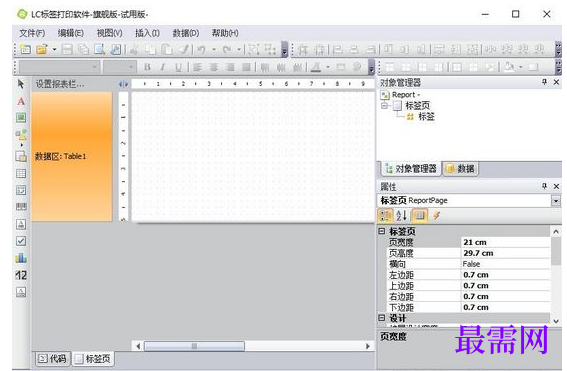The image size is (567, 371).
Task: Switch to the 数据 panel tab
Action: (x=460, y=169)
